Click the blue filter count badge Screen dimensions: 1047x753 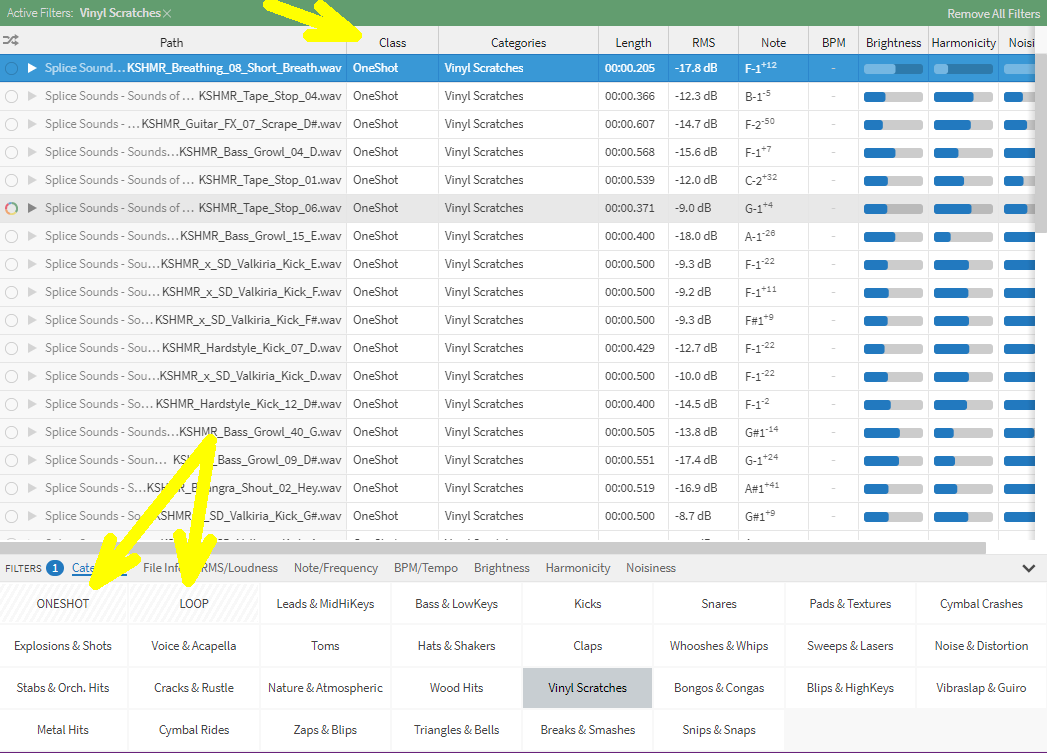point(55,568)
